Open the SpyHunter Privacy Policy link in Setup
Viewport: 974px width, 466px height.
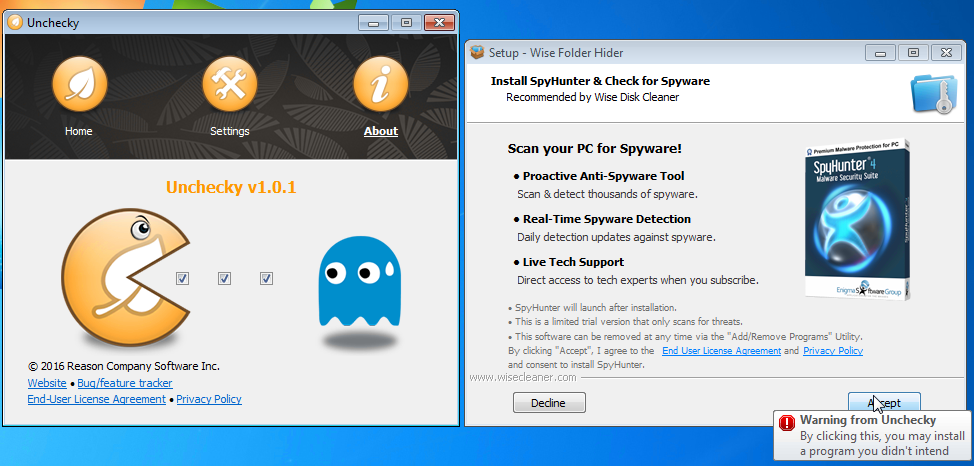833,351
